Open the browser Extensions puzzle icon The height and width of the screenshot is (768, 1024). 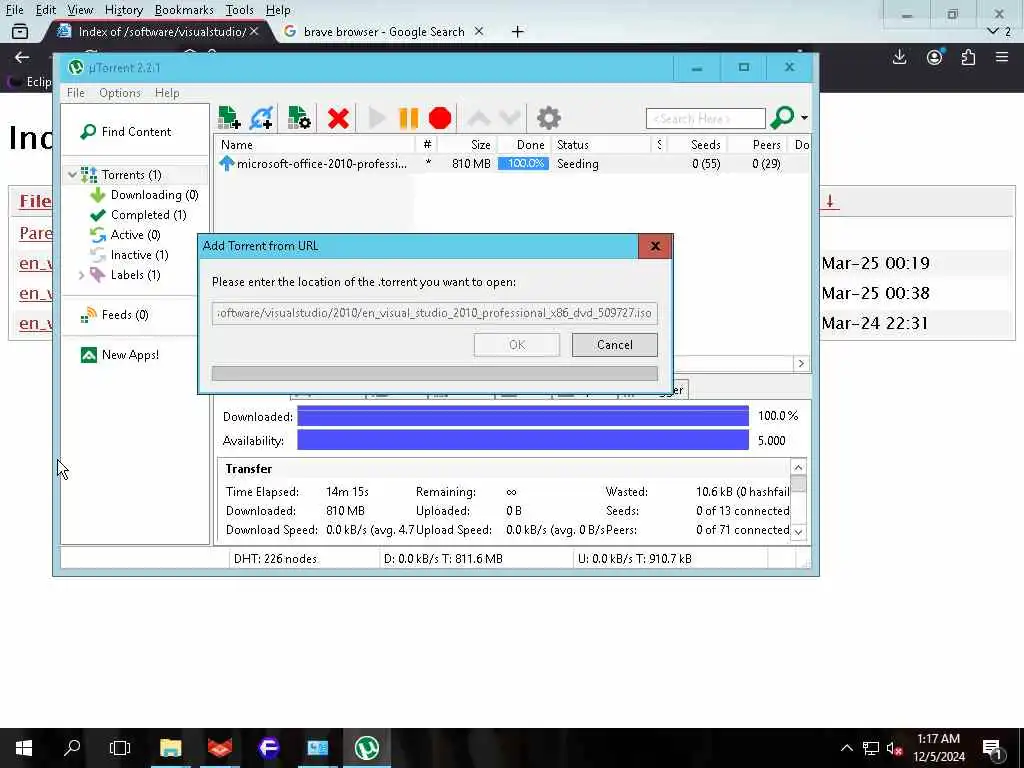pyautogui.click(x=968, y=57)
